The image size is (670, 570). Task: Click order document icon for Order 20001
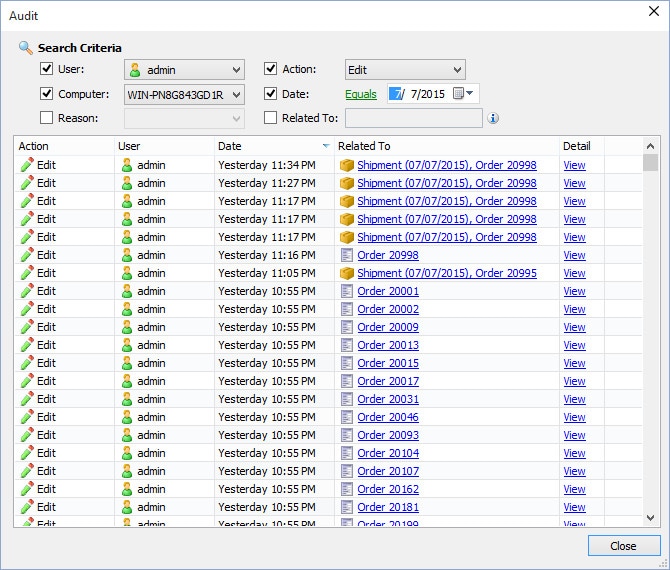point(347,291)
